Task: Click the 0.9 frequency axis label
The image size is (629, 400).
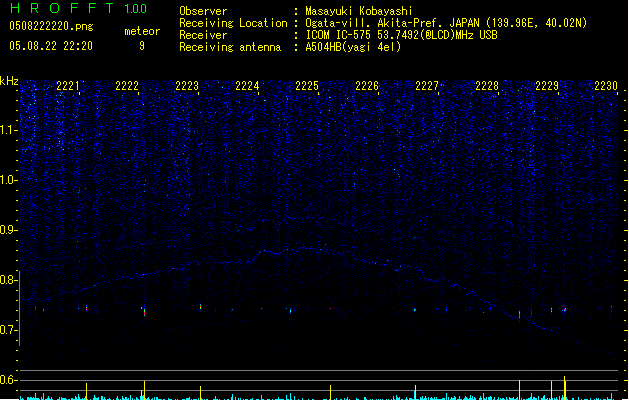Action: tap(9, 229)
